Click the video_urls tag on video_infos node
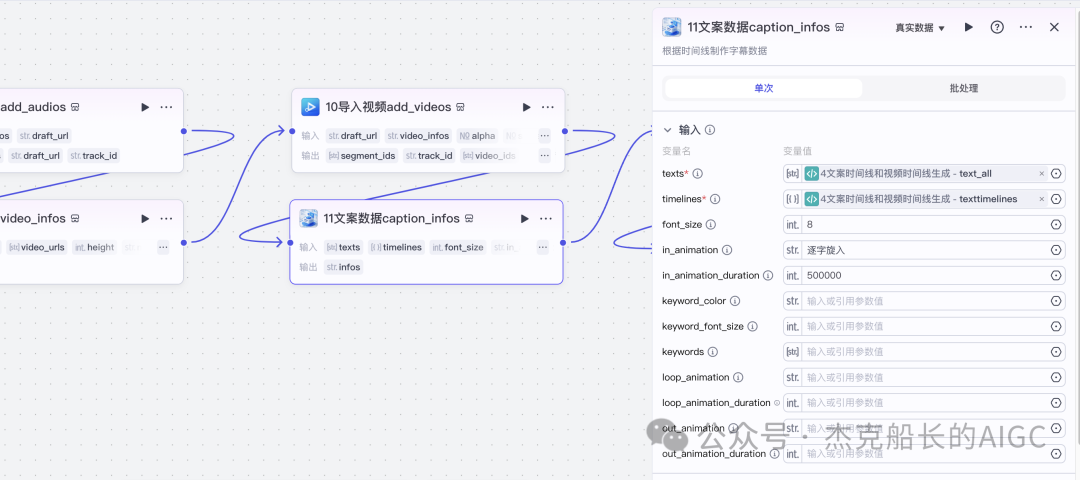 point(39,247)
